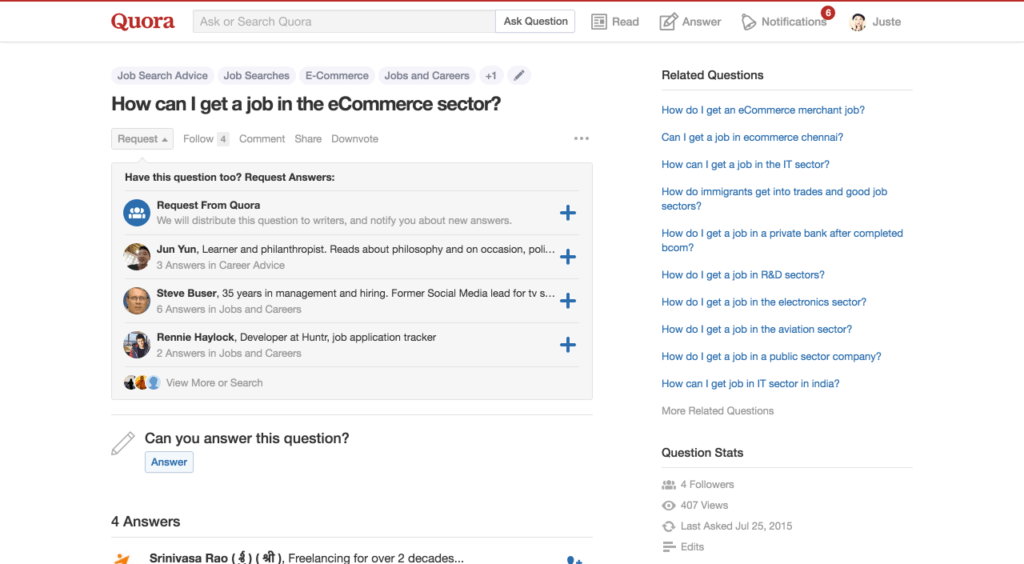Select the Job Searches topic tag
The image size is (1024, 564).
pos(256,76)
